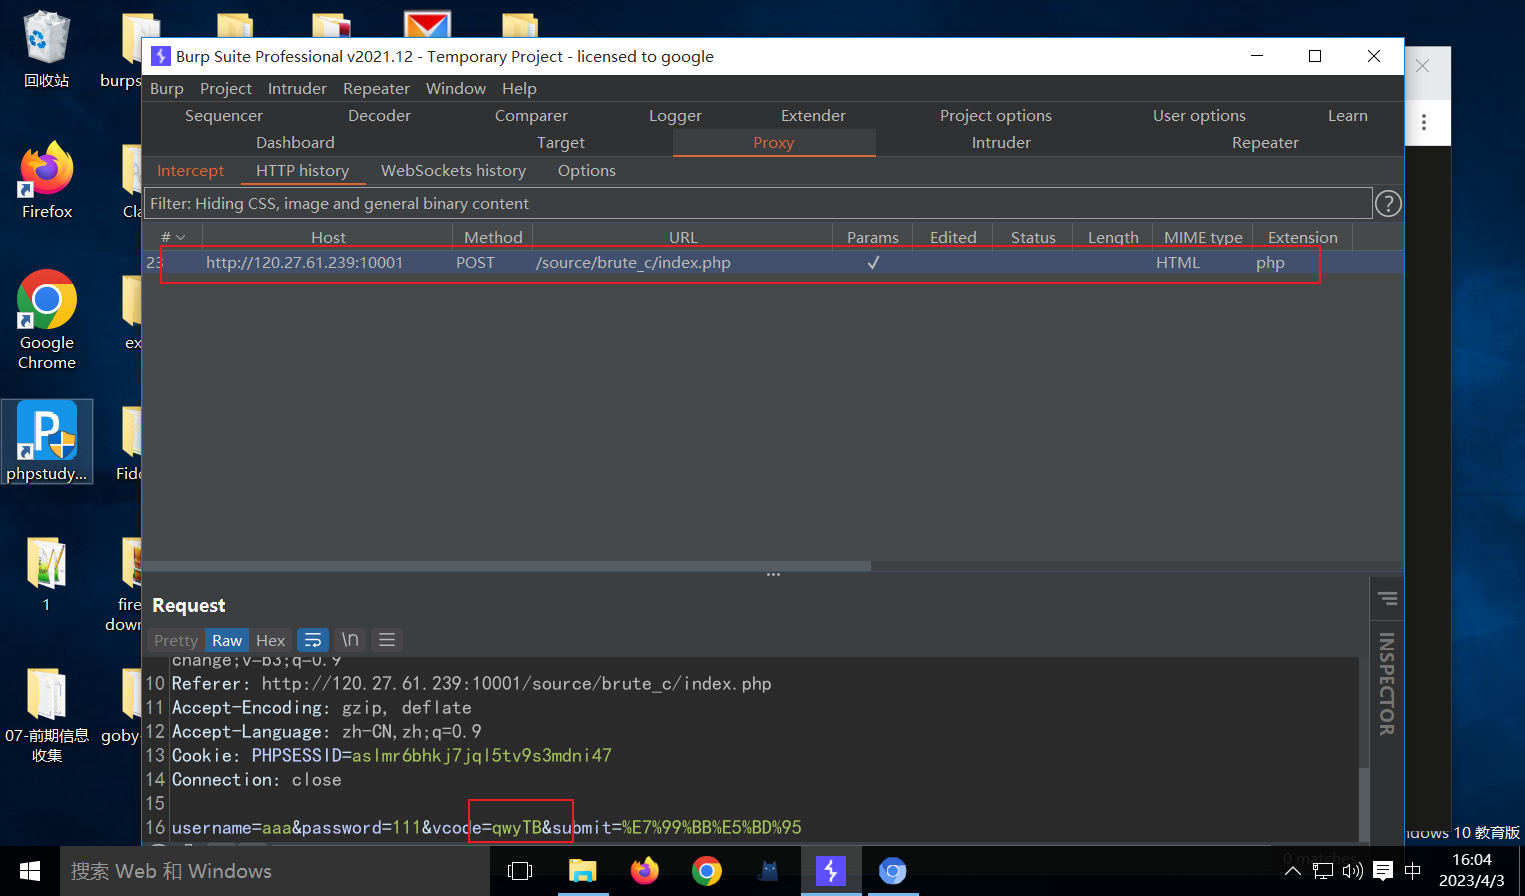
Task: Open Firefox desktop shortcut
Action: pos(47,181)
